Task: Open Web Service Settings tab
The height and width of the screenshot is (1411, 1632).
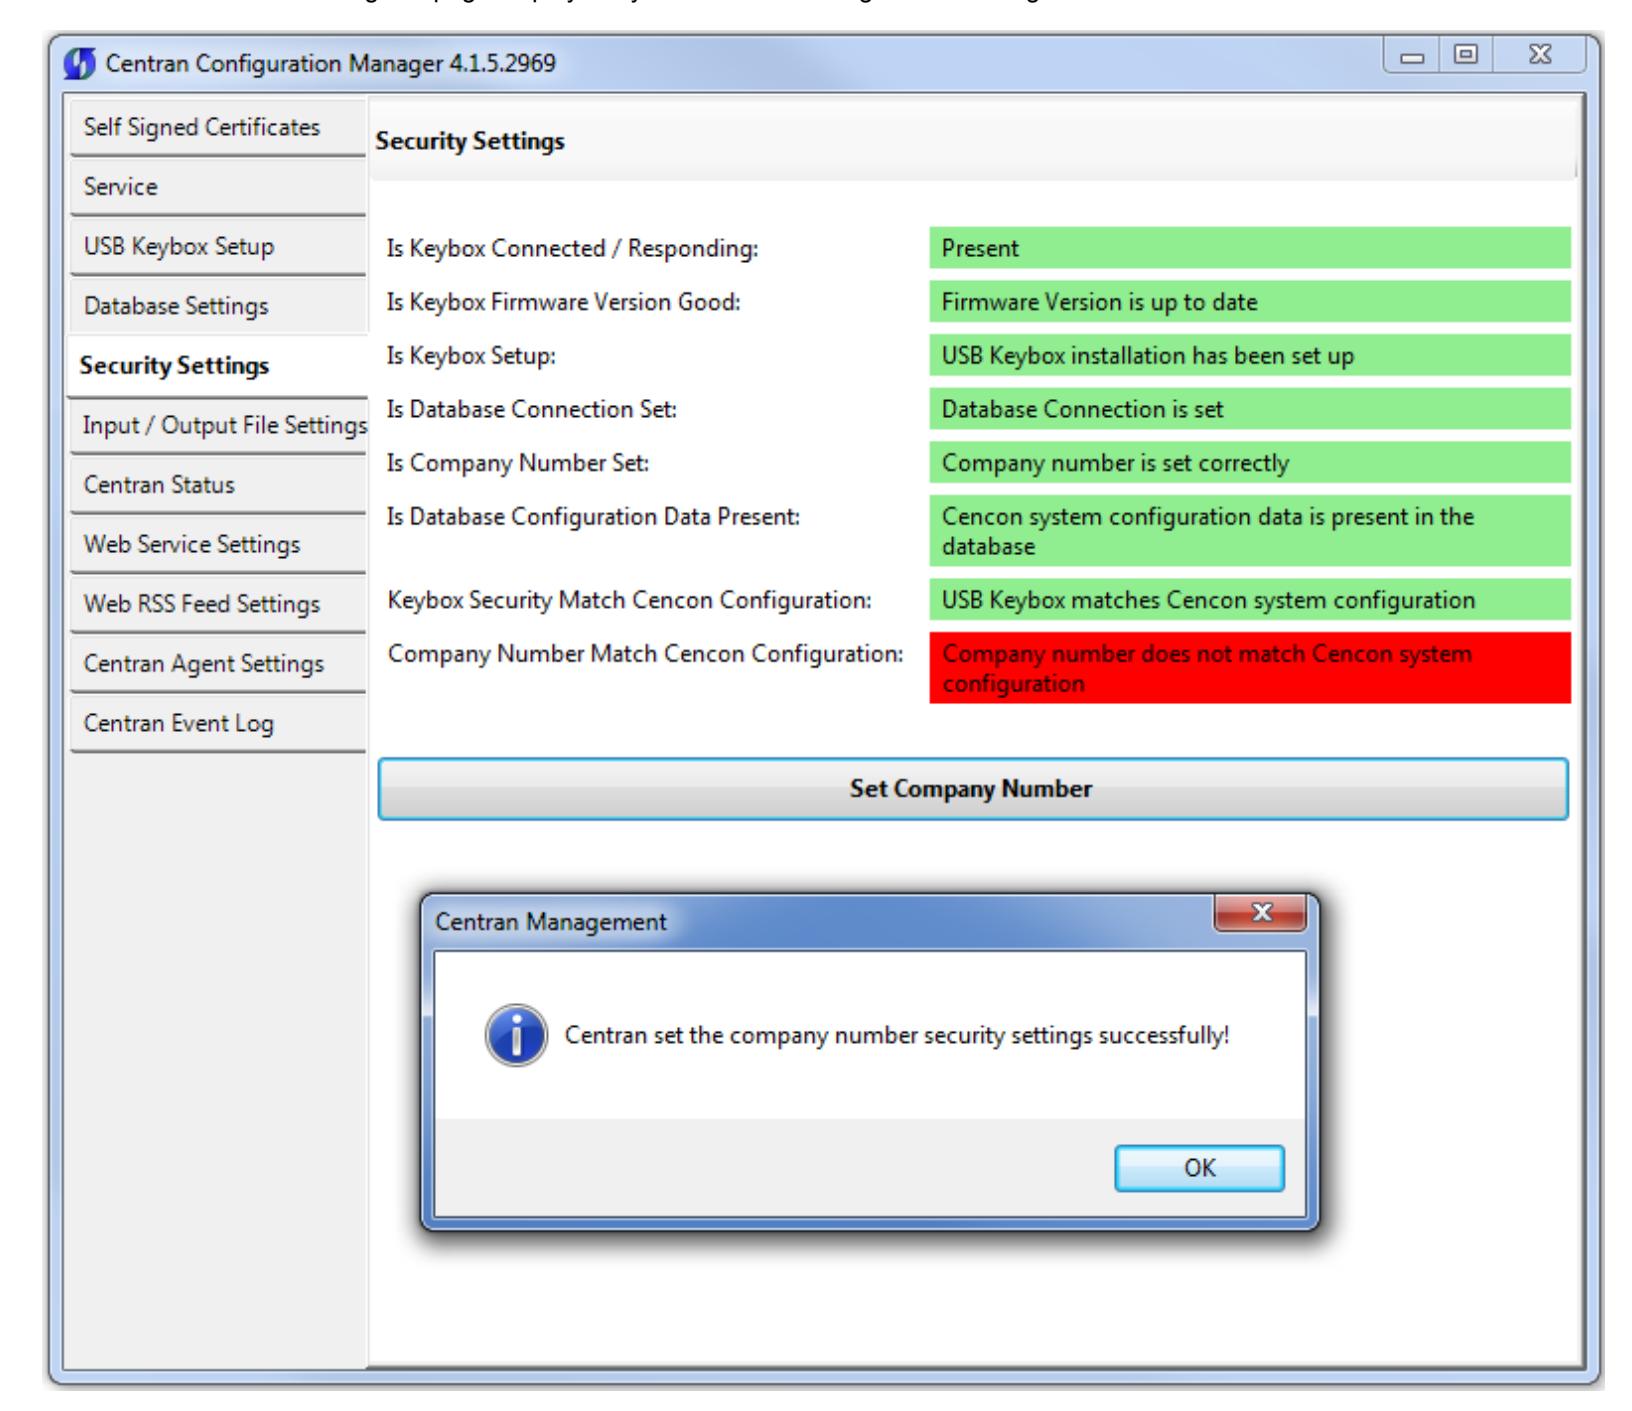Action: (x=218, y=544)
